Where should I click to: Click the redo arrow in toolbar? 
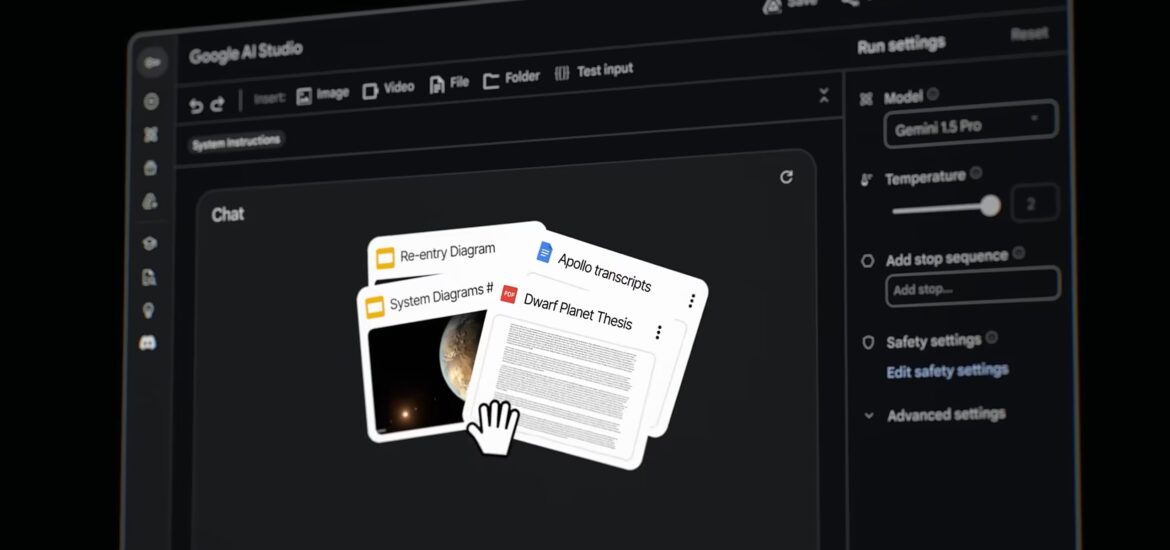218,103
